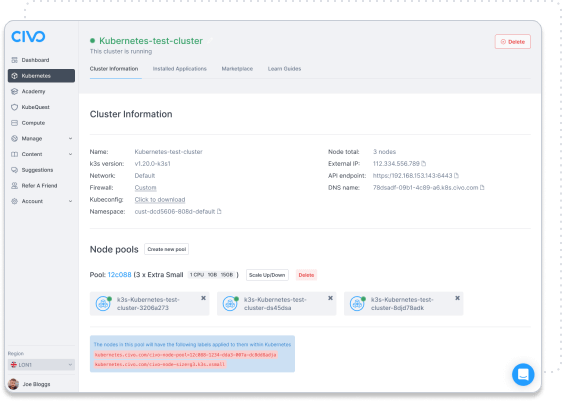Viewport: 562px width, 401px height.
Task: Open the chat support widget
Action: coord(523,374)
